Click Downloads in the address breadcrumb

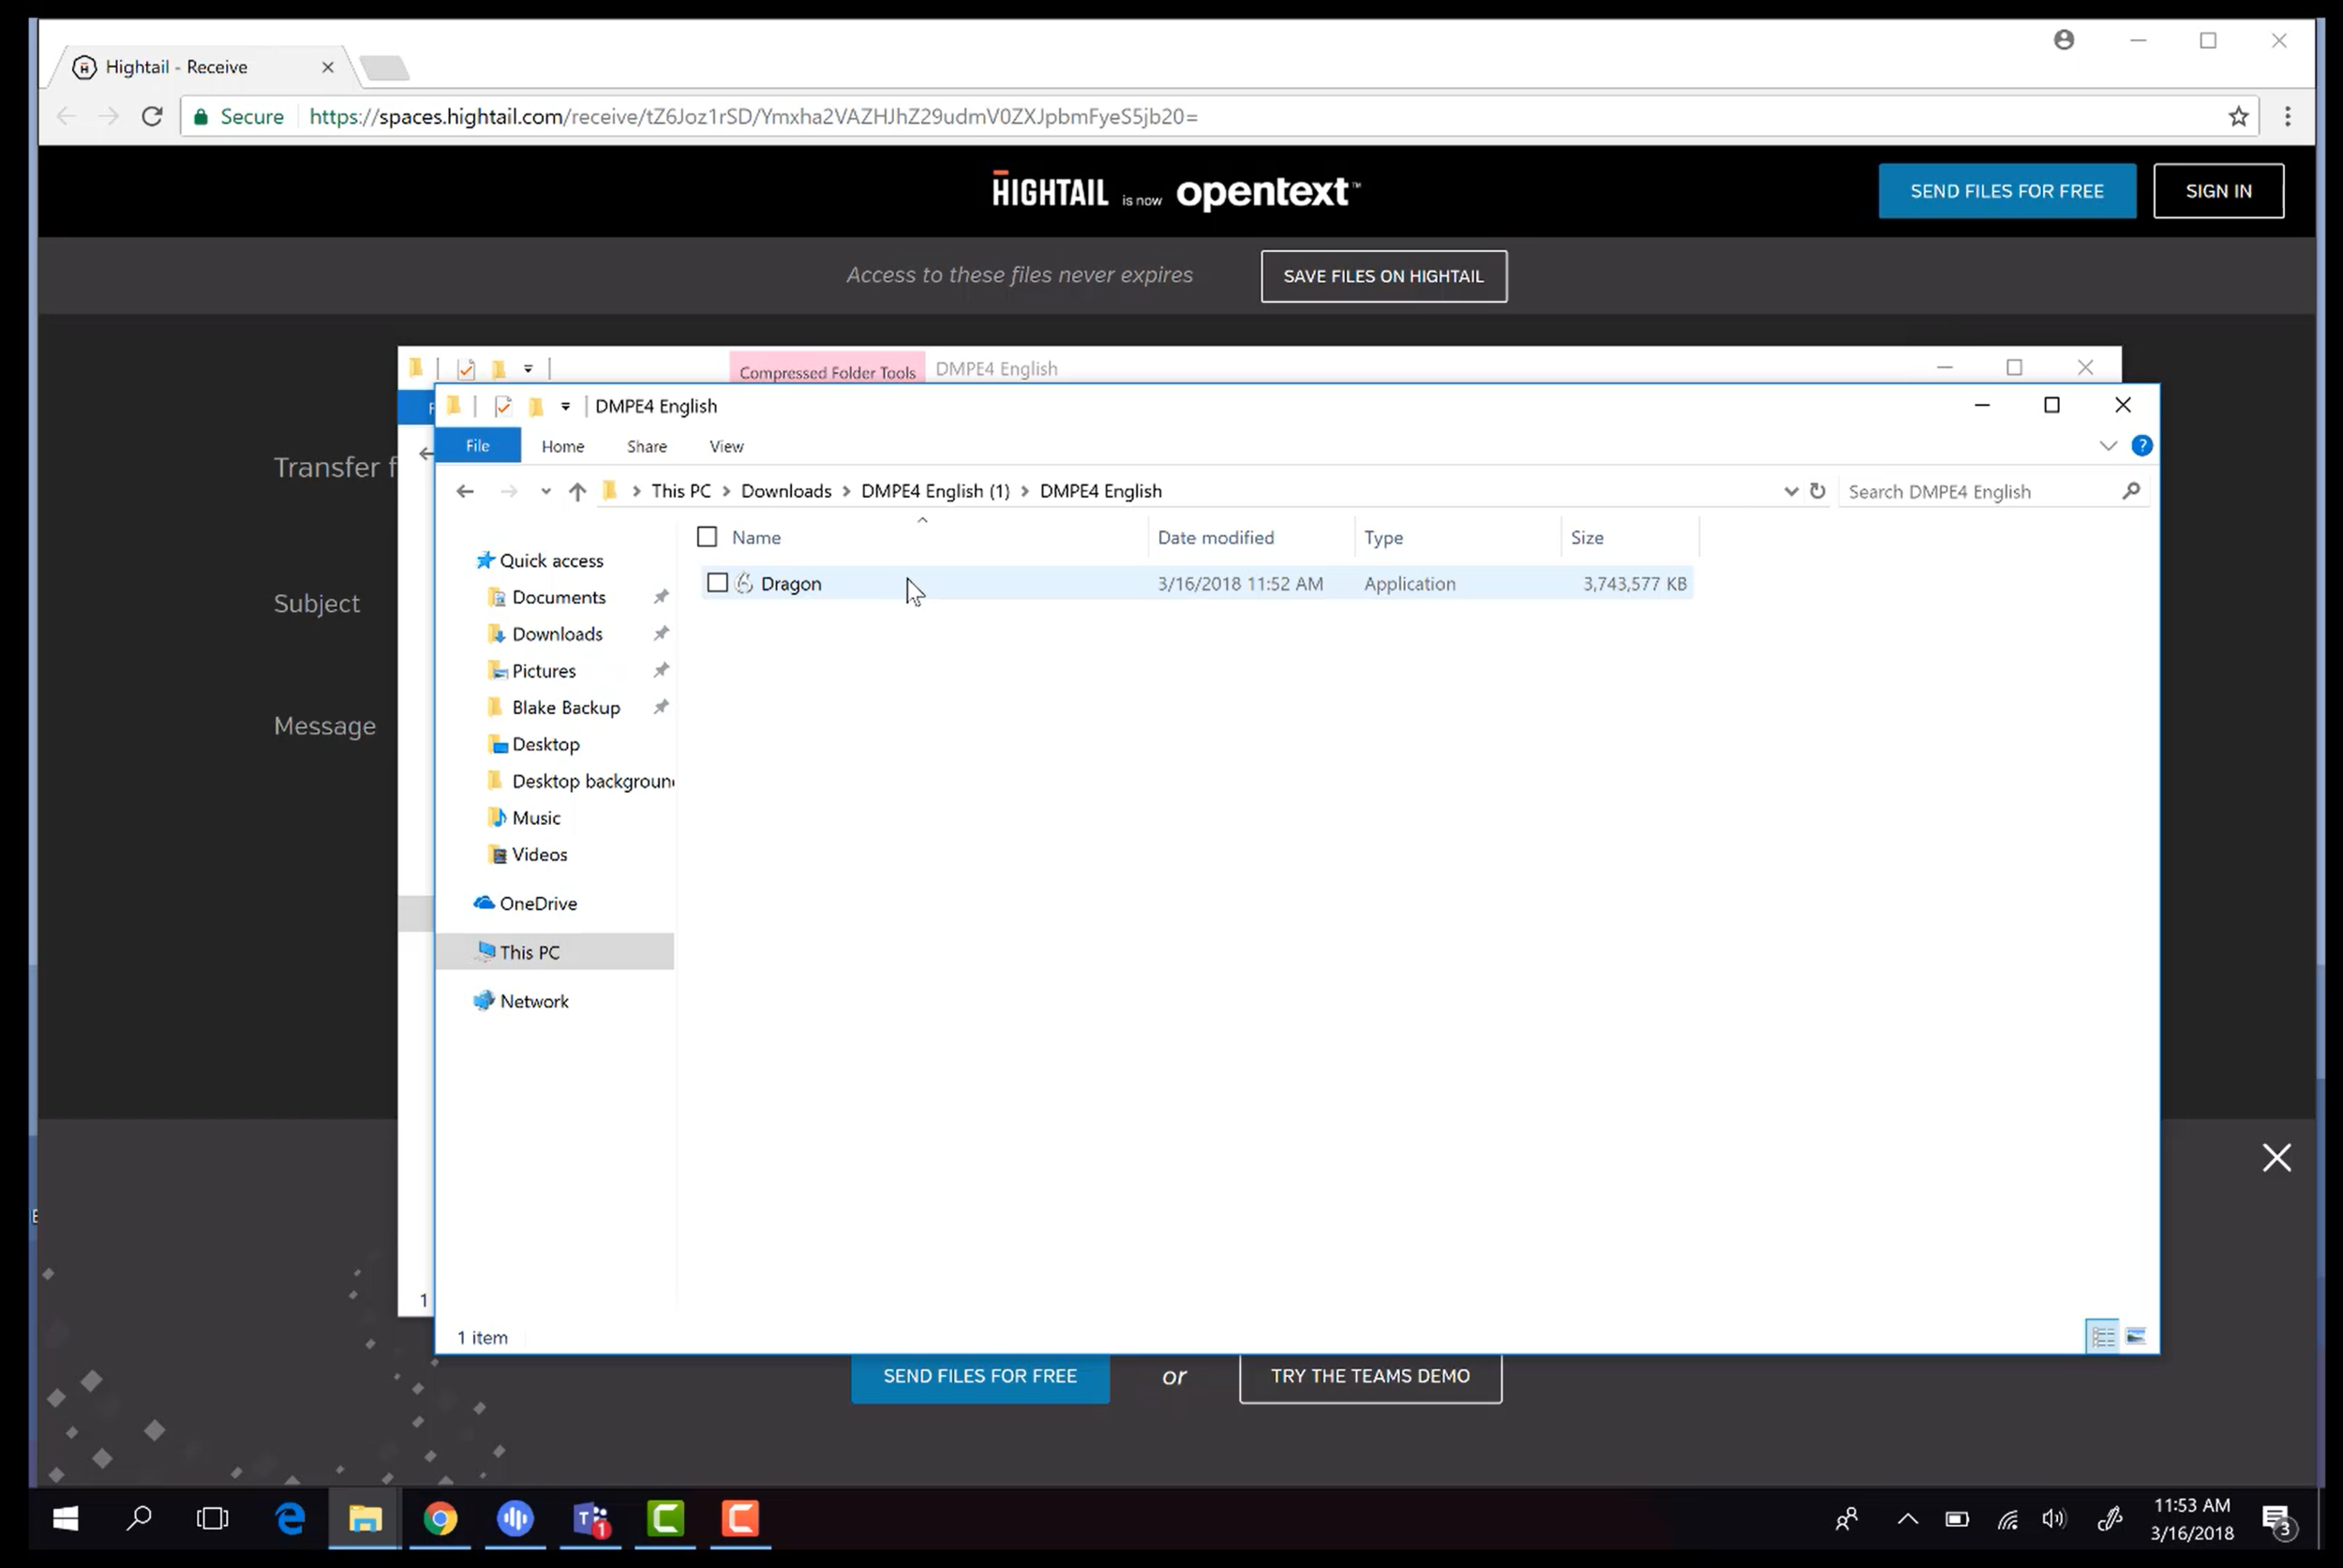click(786, 491)
